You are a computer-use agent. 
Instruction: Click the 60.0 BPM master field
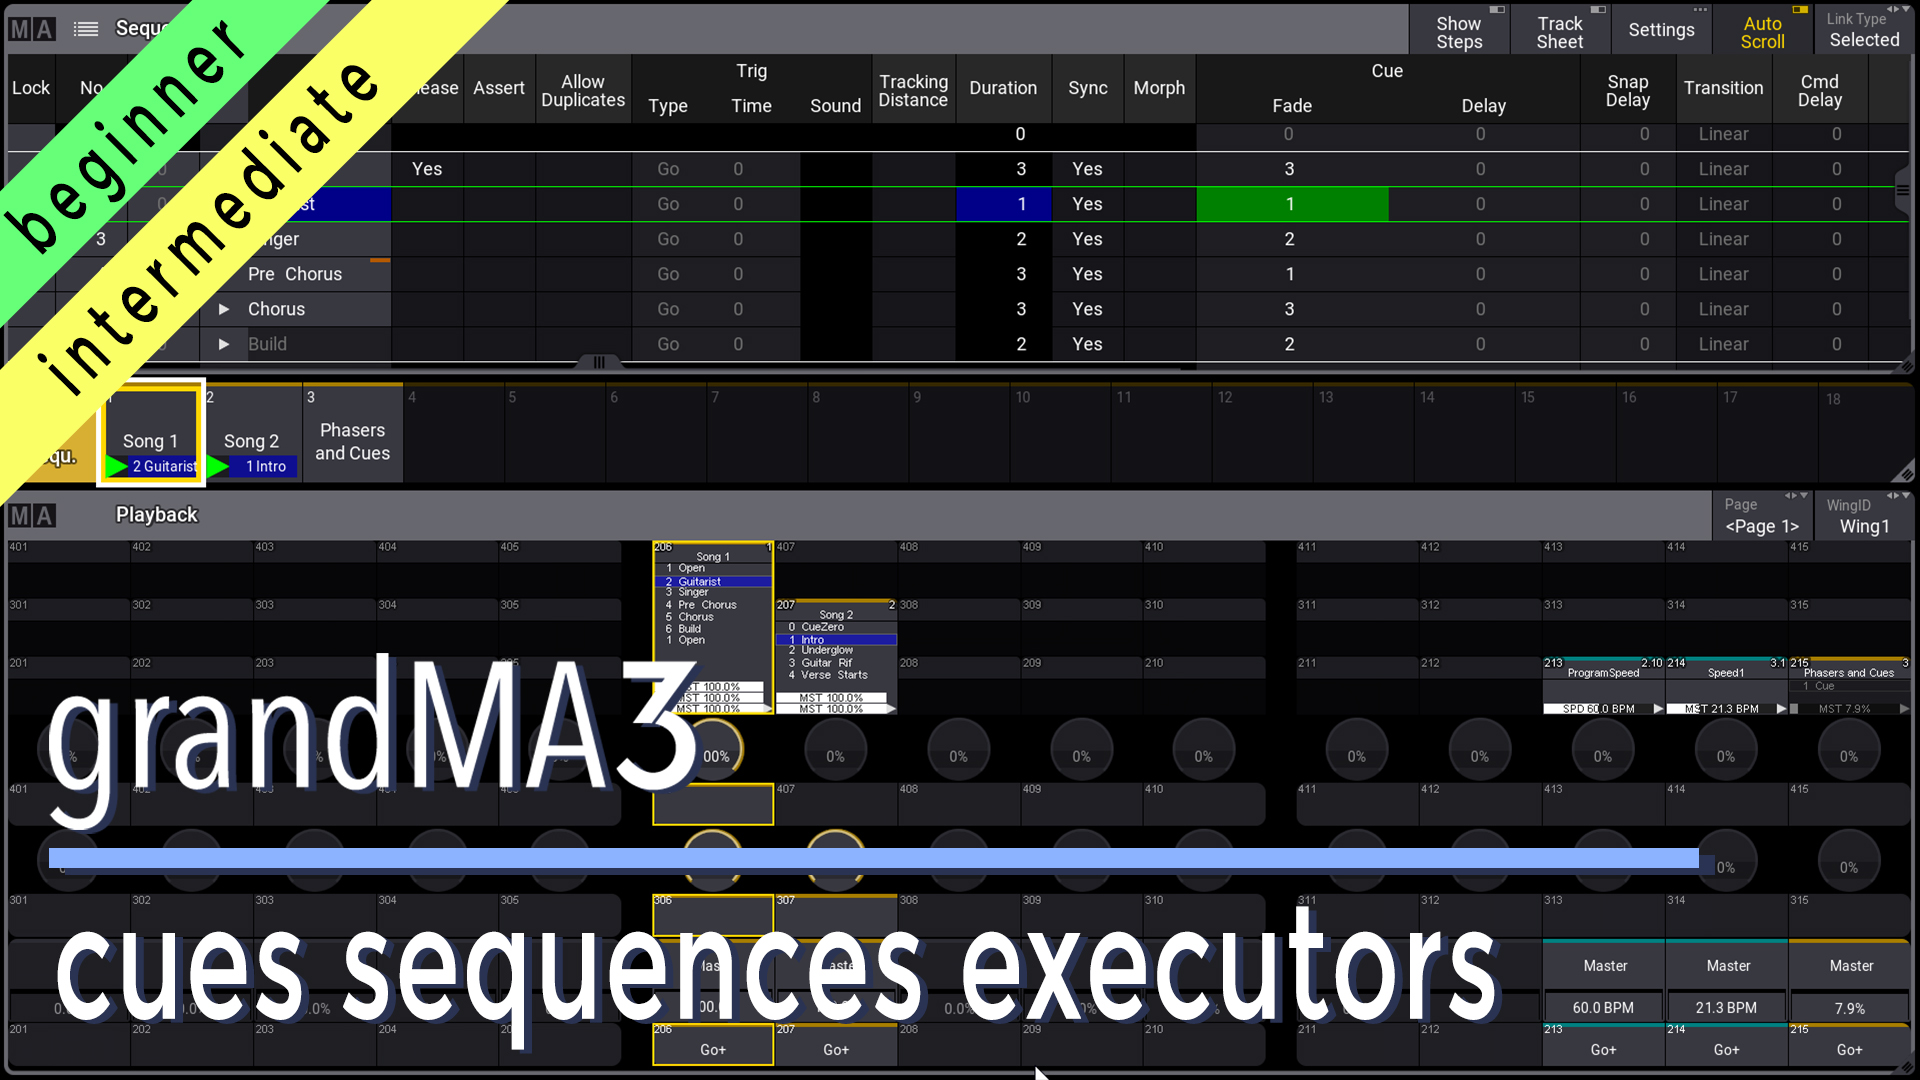(x=1603, y=1007)
